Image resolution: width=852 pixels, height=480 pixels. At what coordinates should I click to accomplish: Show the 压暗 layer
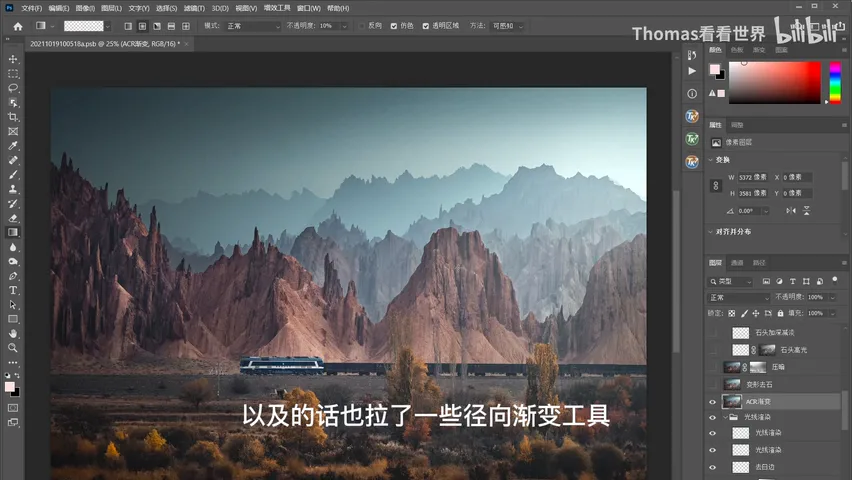tap(712, 367)
